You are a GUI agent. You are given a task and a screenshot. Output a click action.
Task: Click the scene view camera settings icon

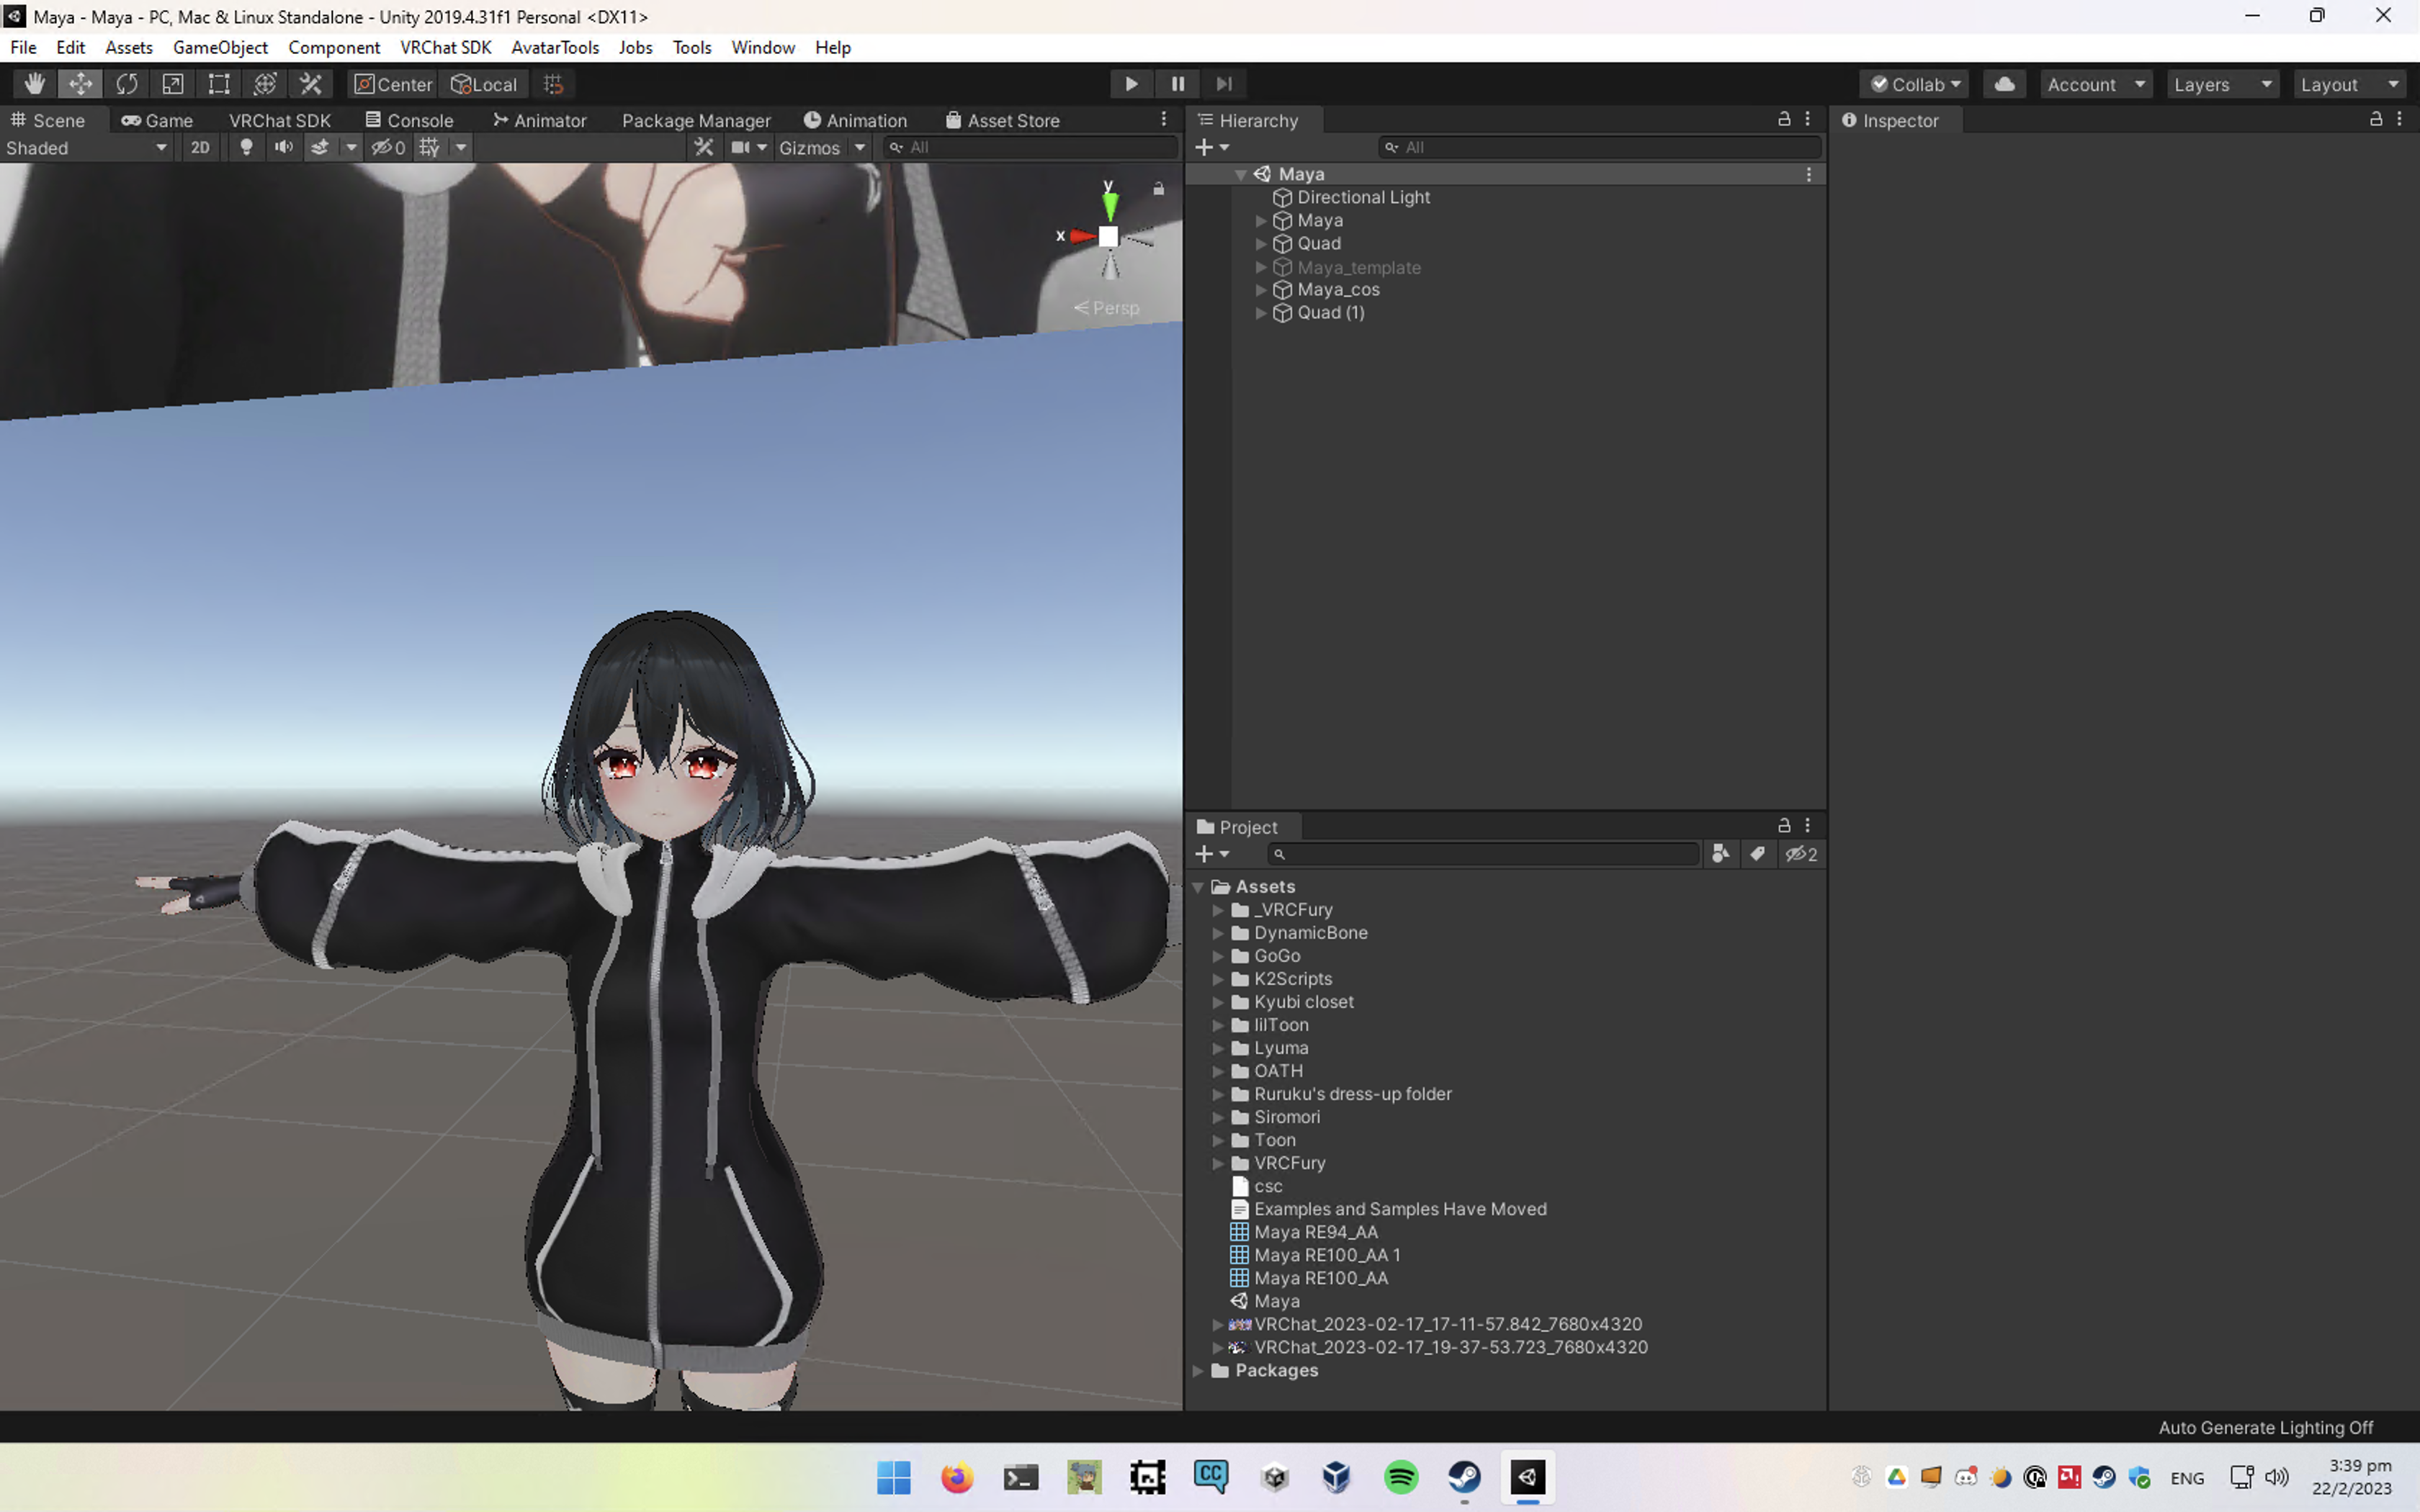click(741, 147)
